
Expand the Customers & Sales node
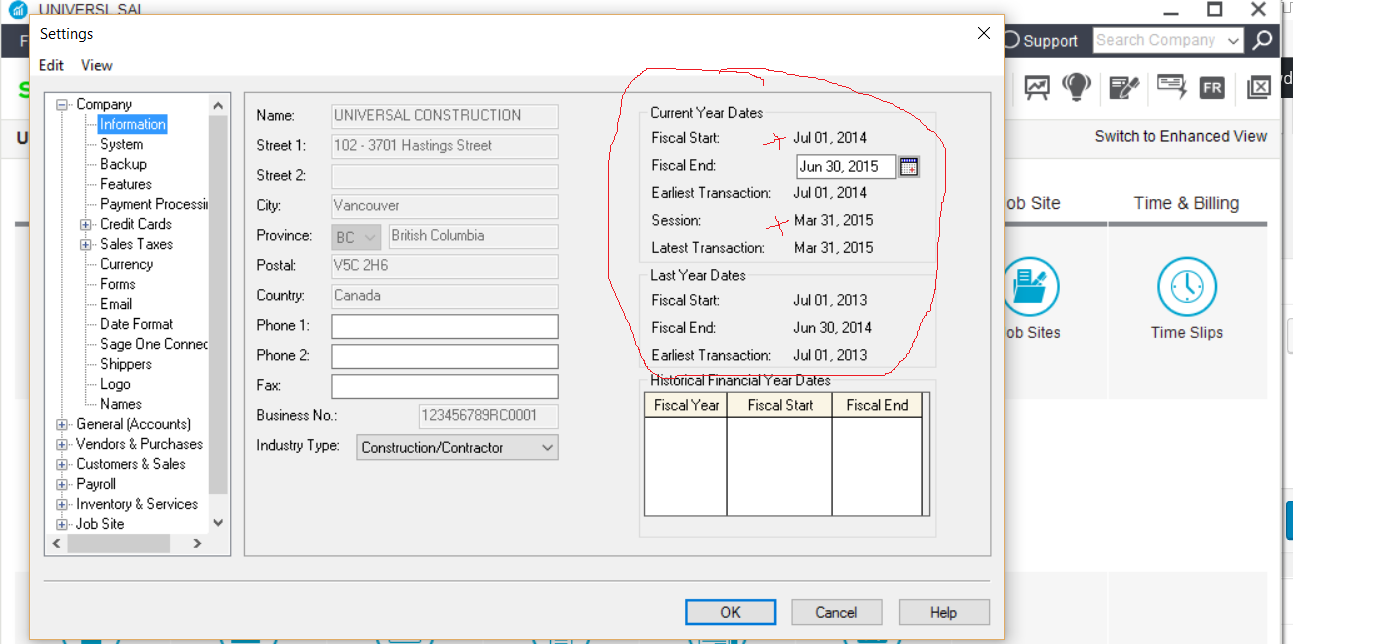(63, 464)
